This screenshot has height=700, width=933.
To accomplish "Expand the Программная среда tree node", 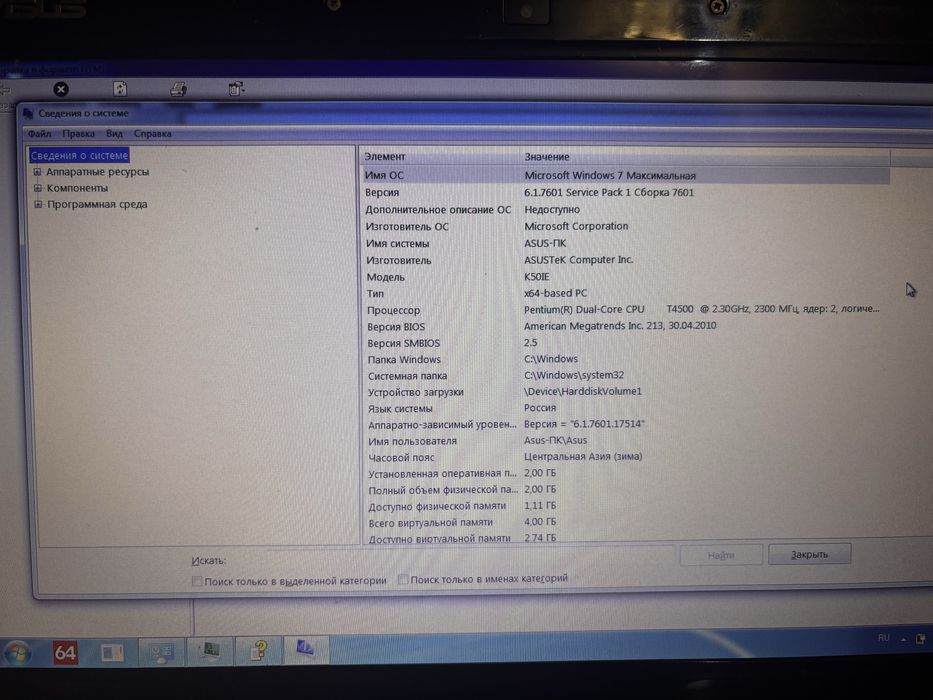I will tap(38, 204).
